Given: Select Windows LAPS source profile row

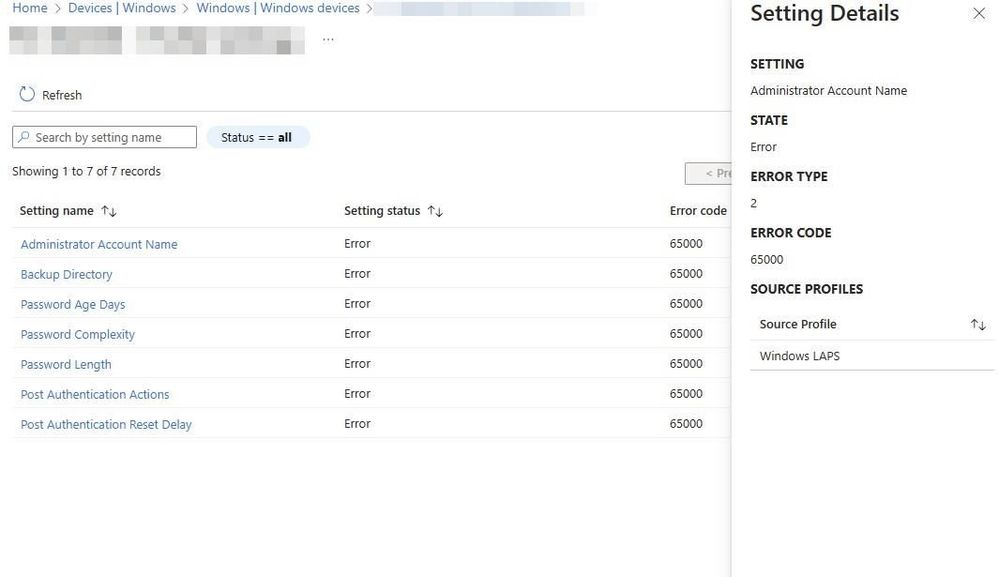Looking at the screenshot, I should (x=872, y=355).
